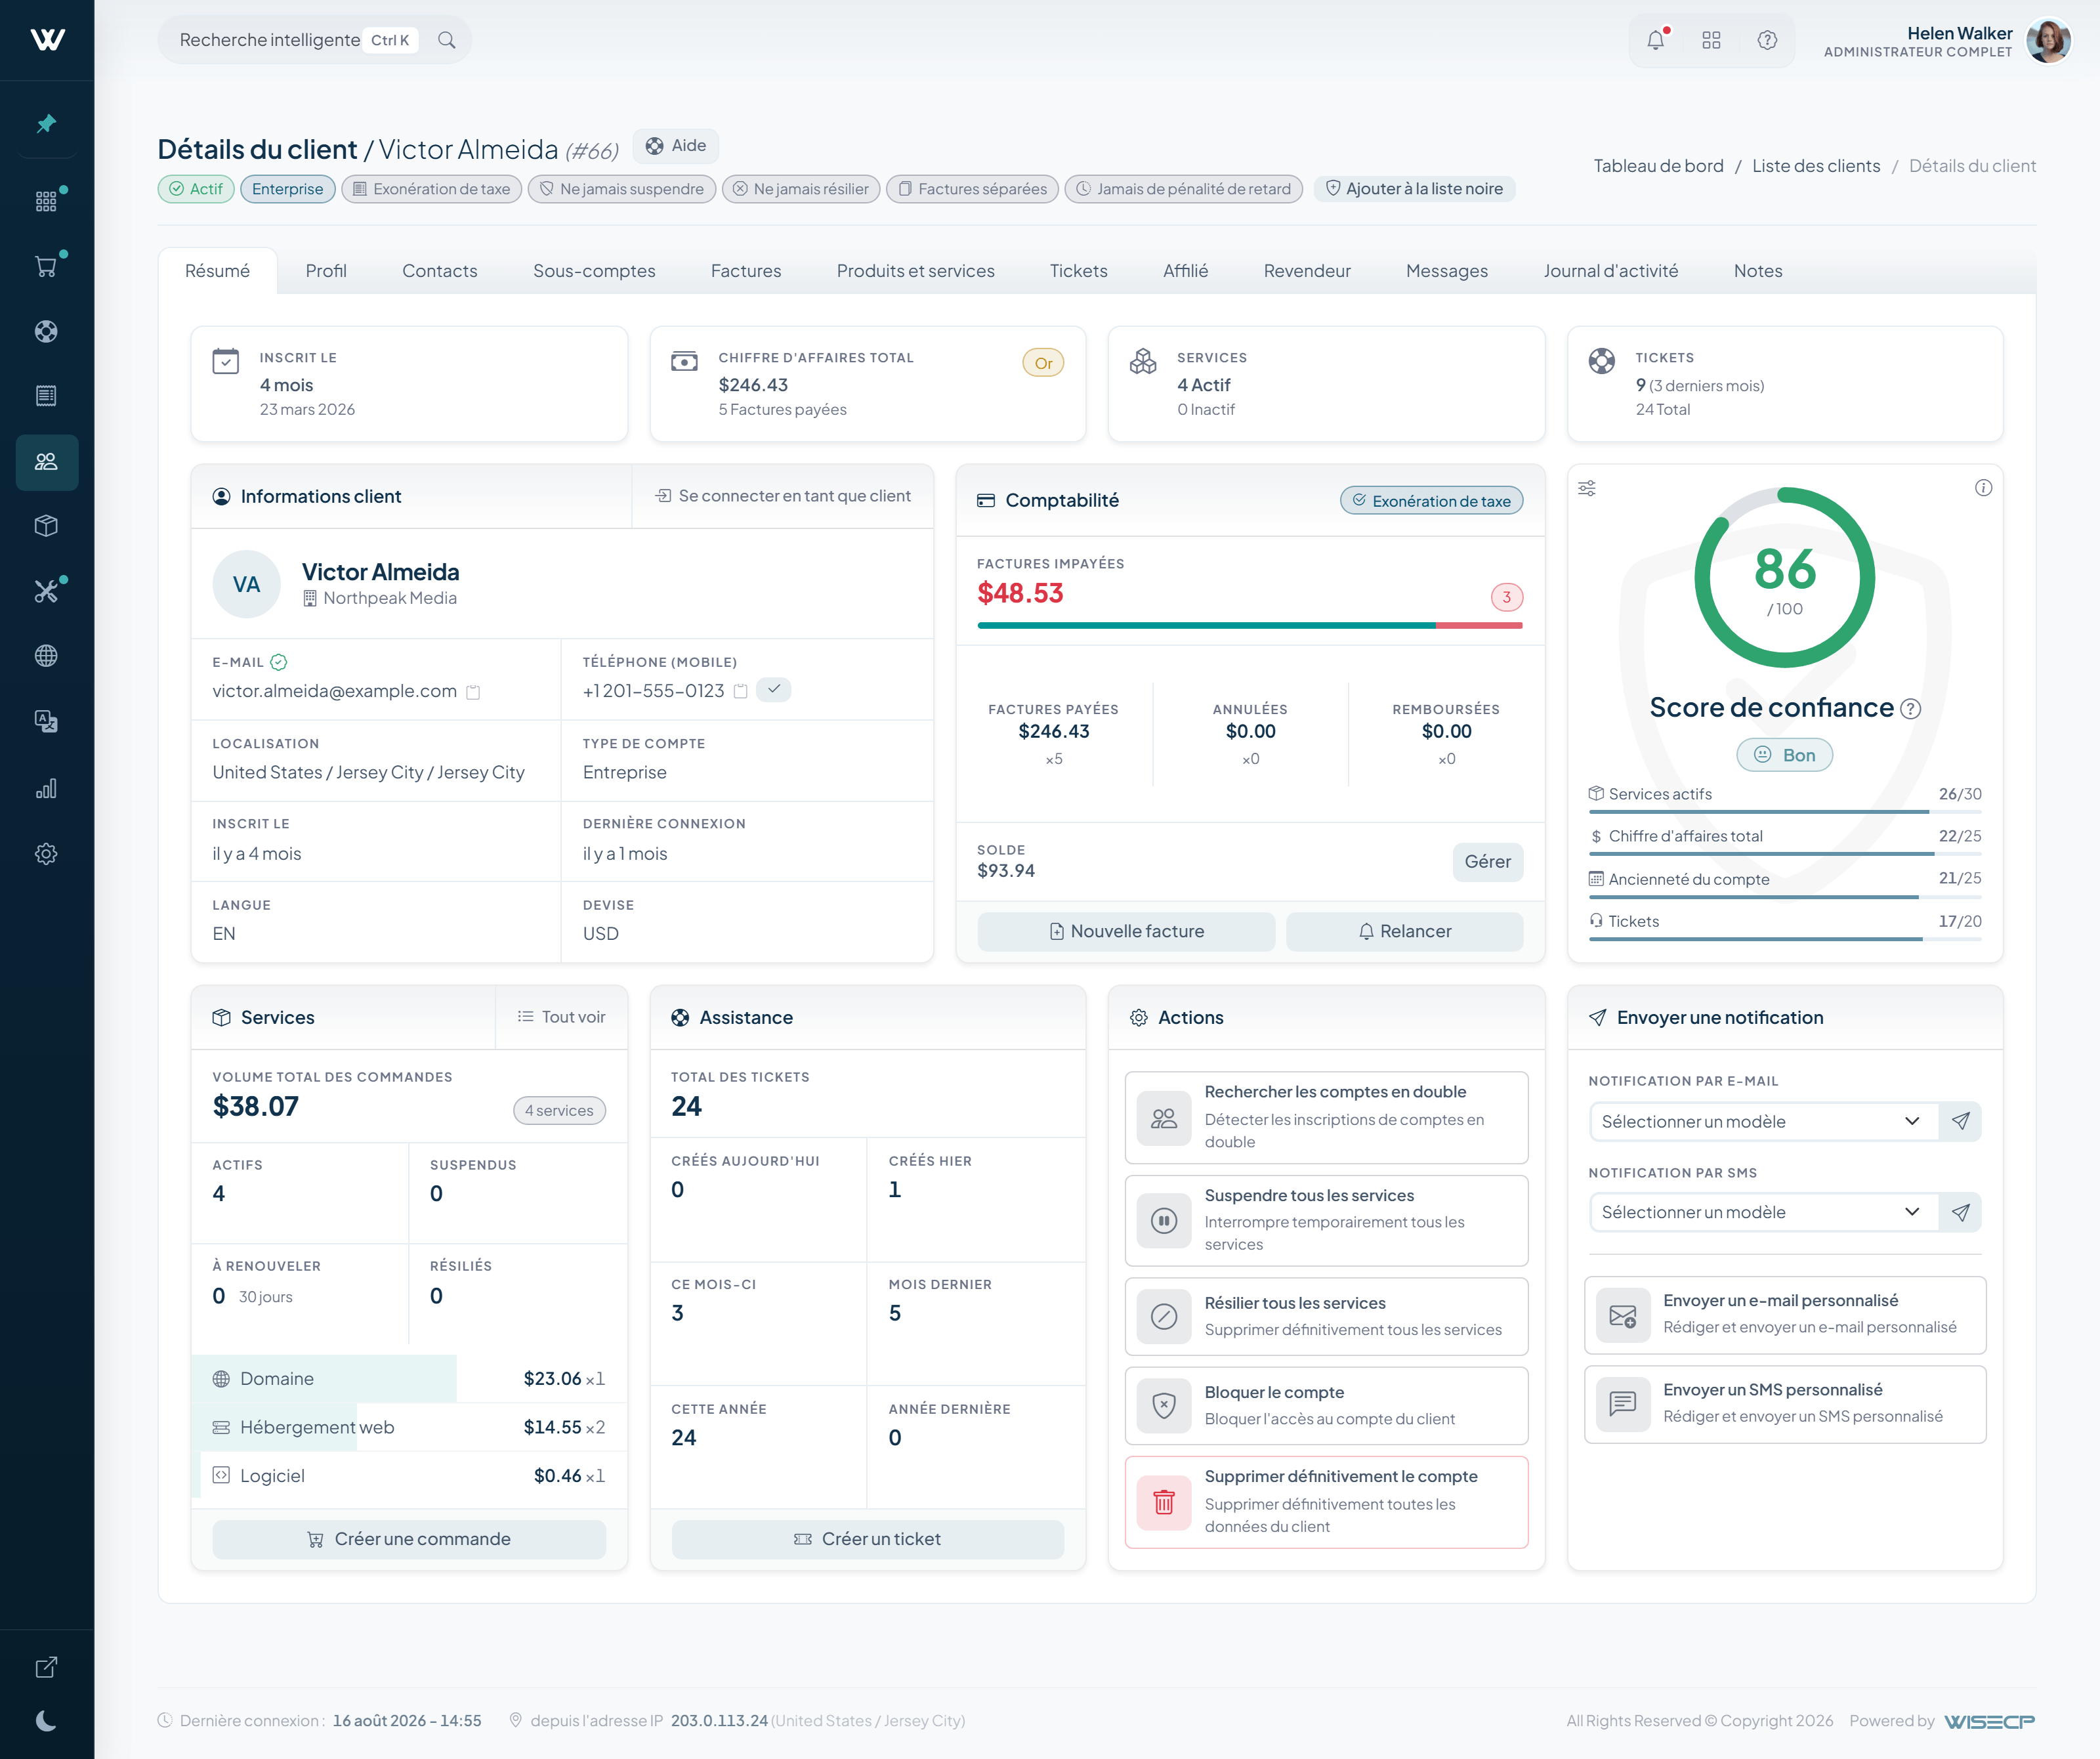Screen dimensions: 2100x1759
Task: Copy the phone number icon
Action: click(741, 691)
